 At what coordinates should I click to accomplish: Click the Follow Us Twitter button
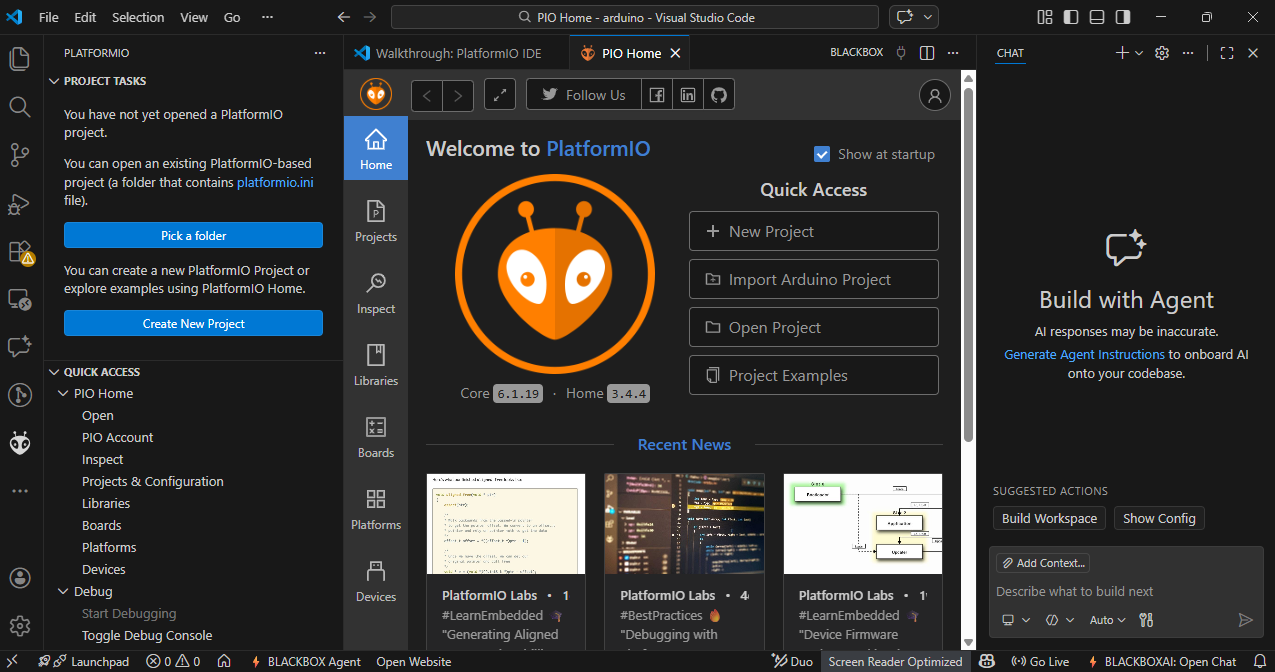point(583,95)
